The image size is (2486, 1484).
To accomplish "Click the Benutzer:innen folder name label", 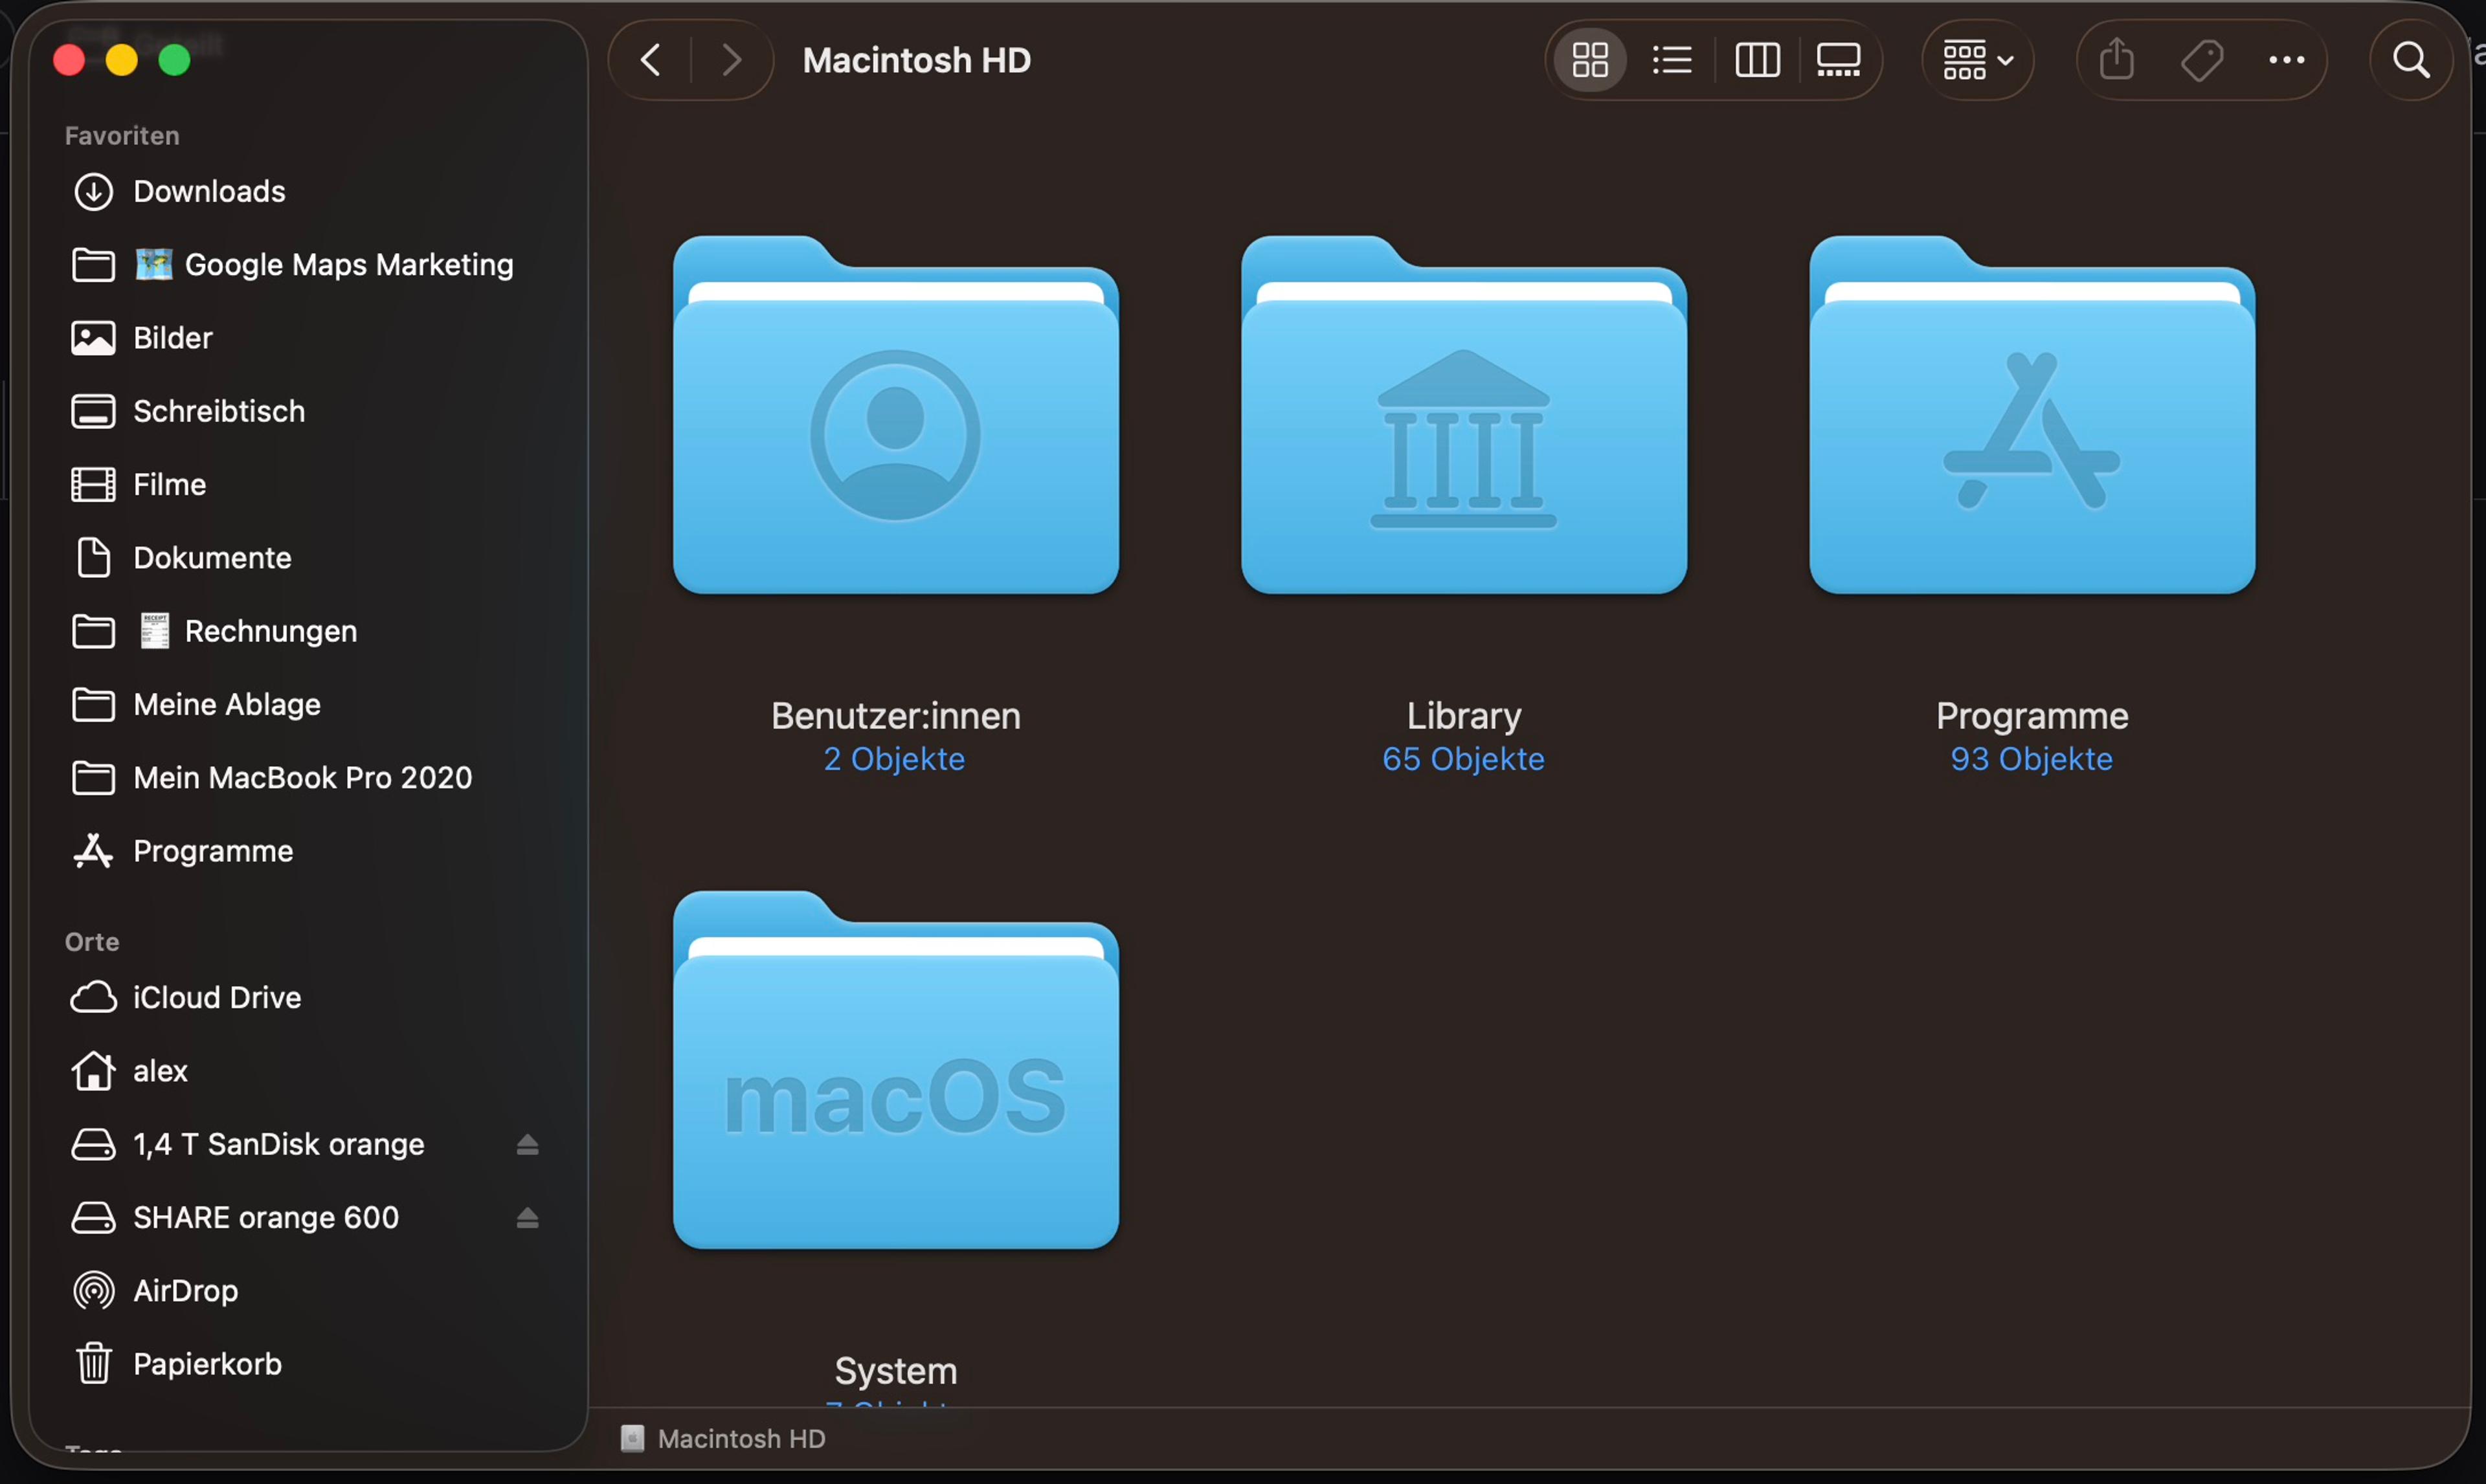I will (896, 716).
